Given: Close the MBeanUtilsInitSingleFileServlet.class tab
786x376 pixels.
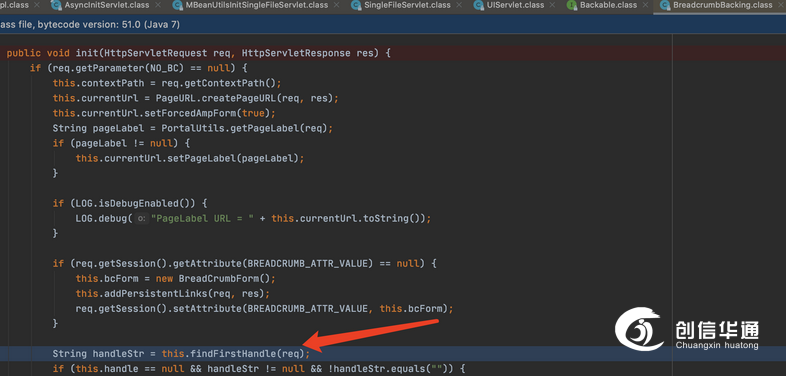Looking at the screenshot, I should point(337,6).
